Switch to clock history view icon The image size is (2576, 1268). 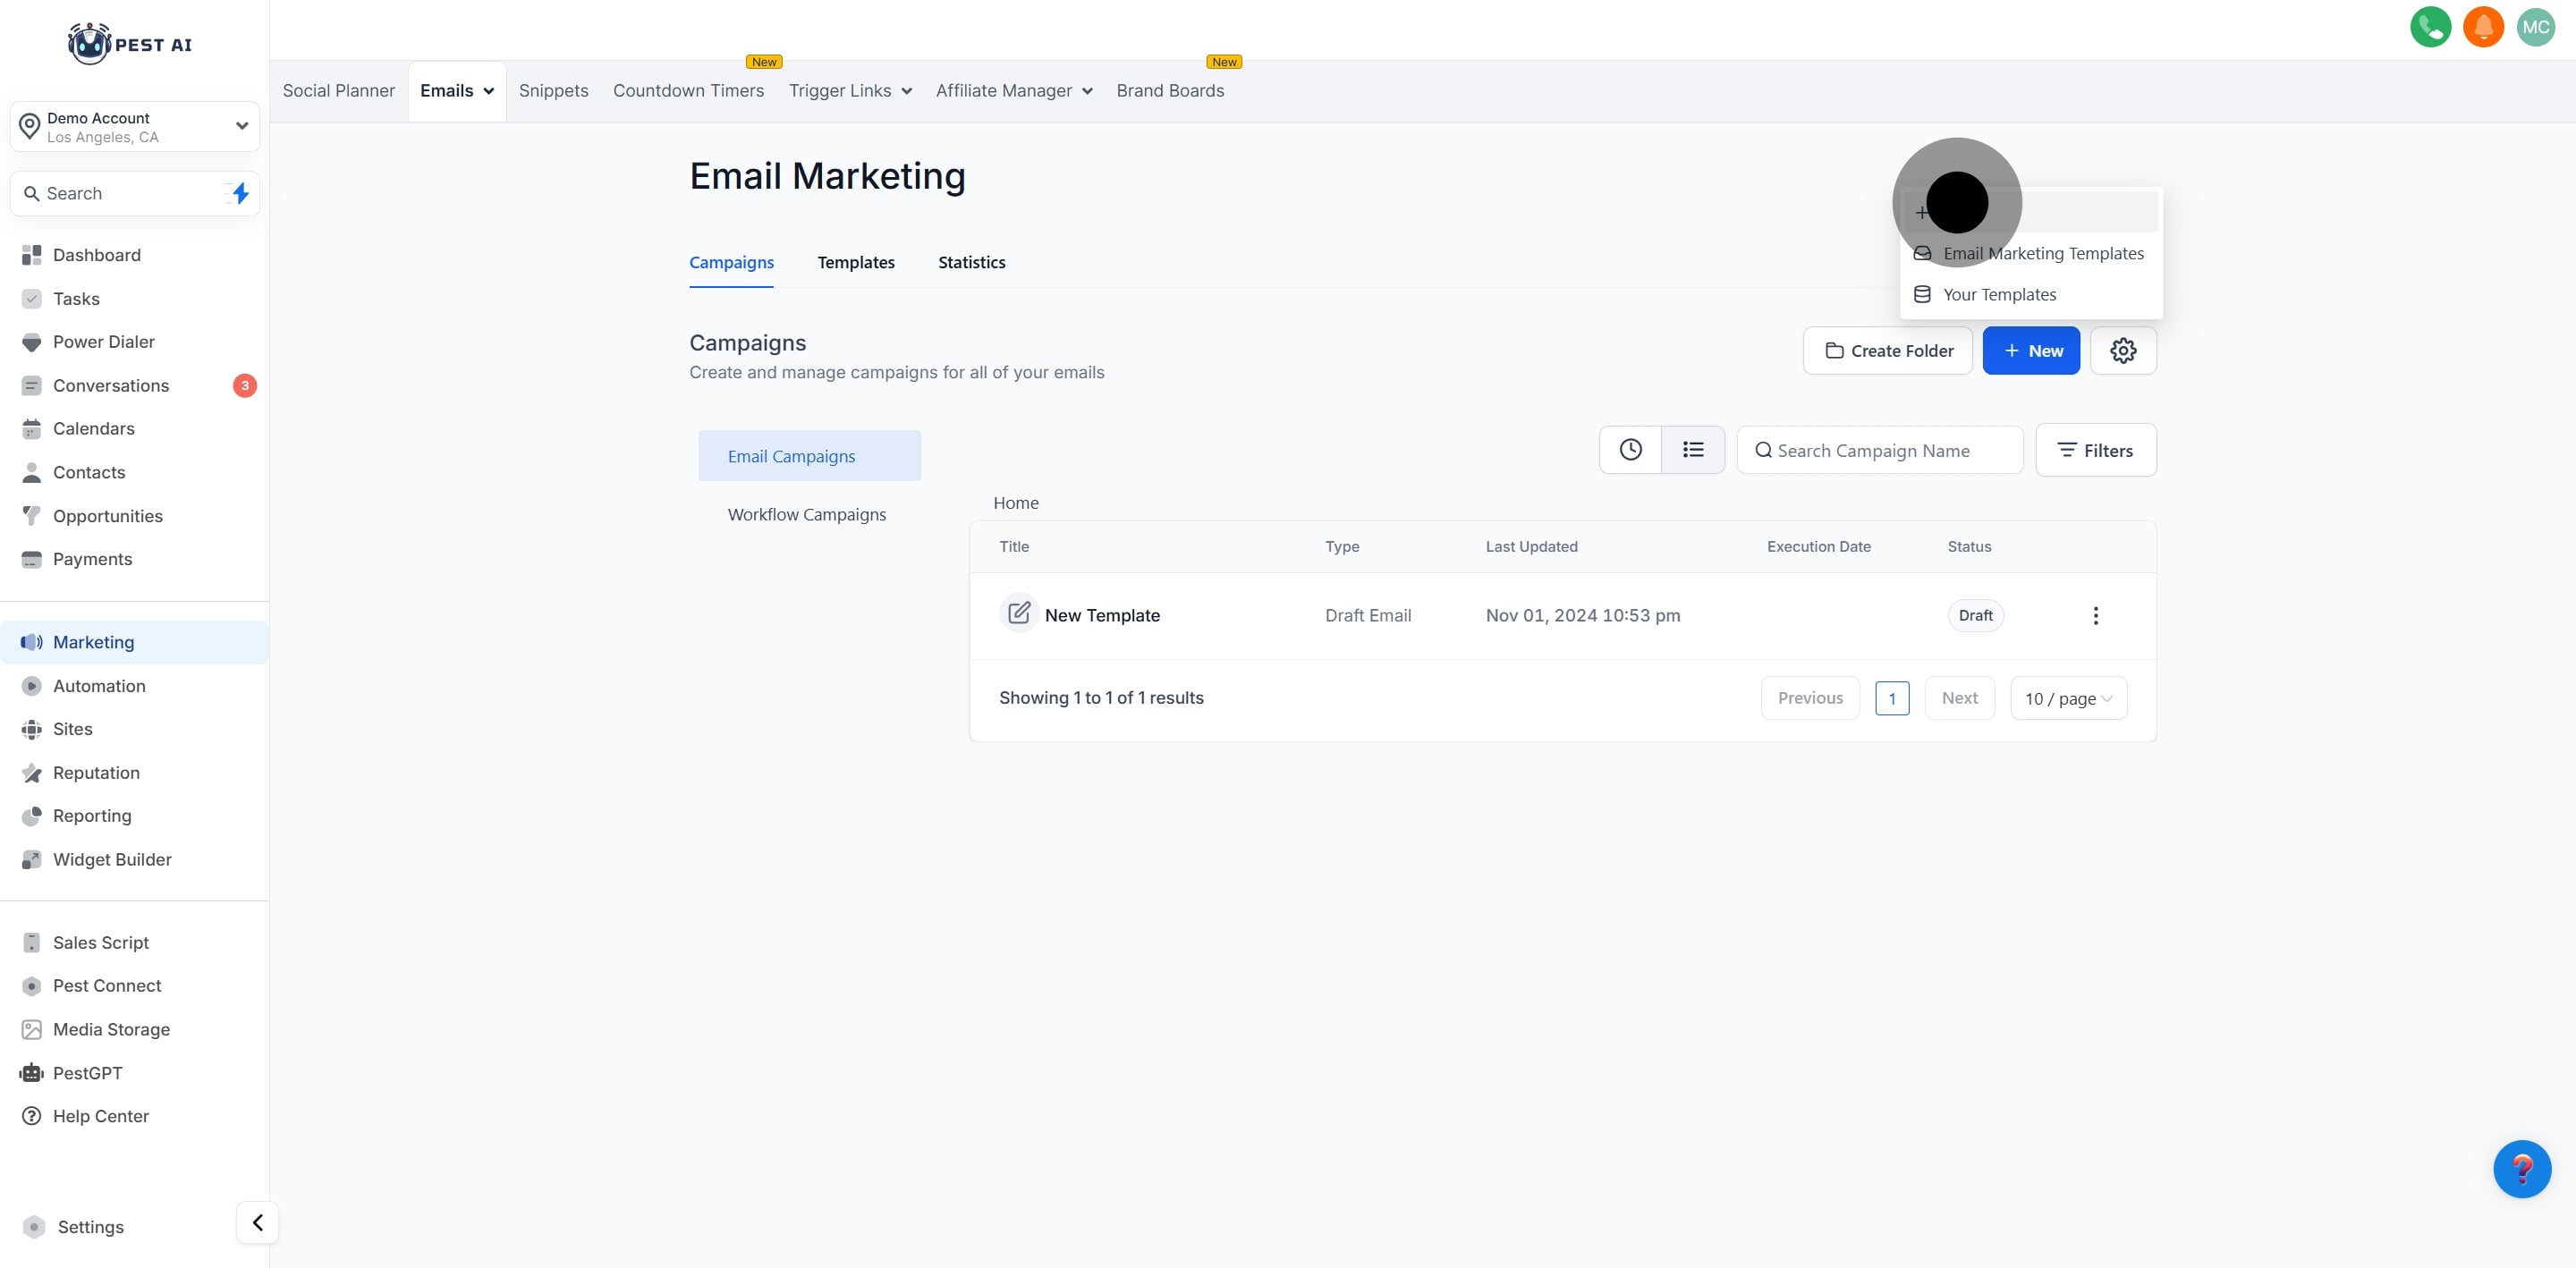click(x=1630, y=450)
